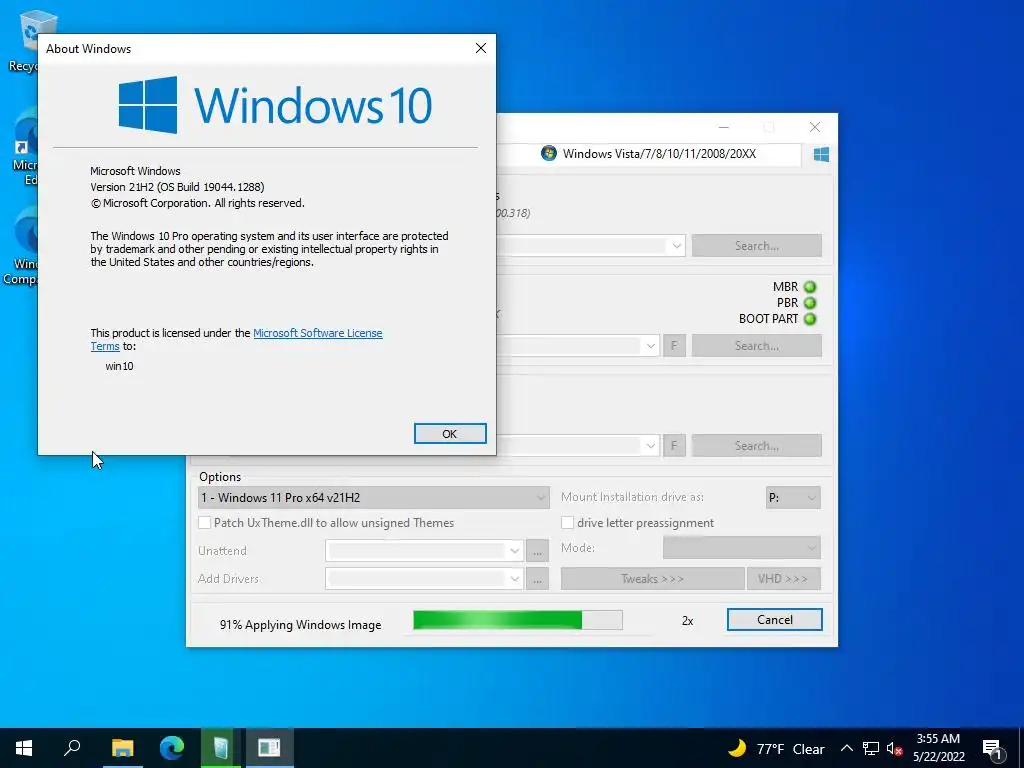Select the Microsoft Edge desktop shortcut
This screenshot has height=768, width=1024.
[24, 148]
